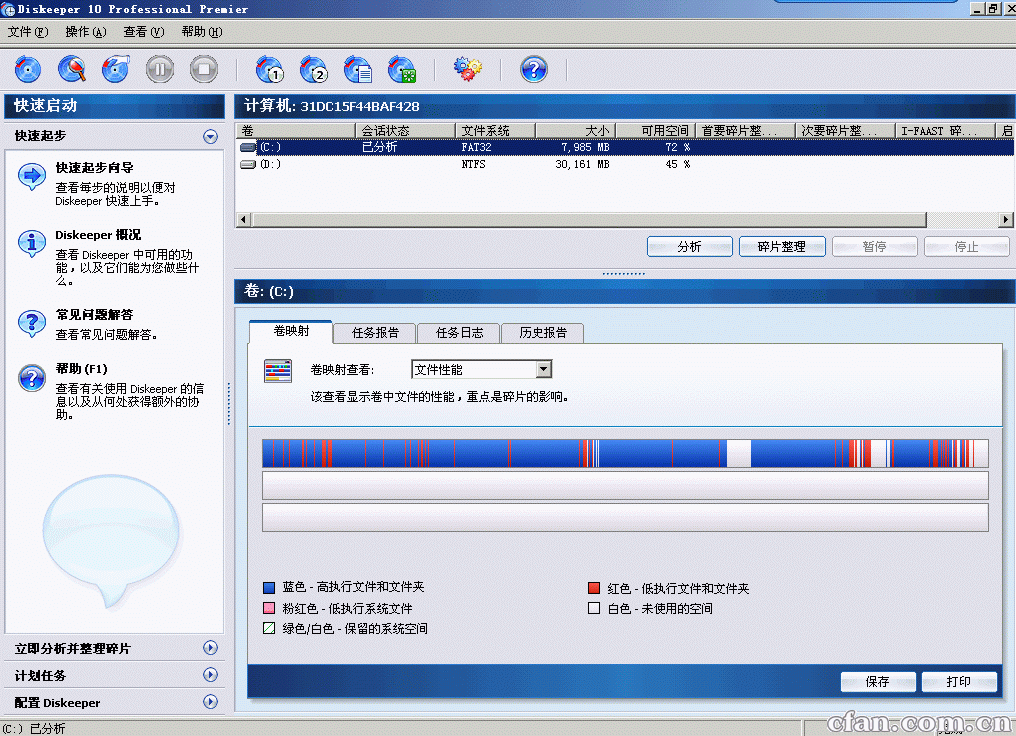Click the drive icon for volume C:

[x=248, y=148]
